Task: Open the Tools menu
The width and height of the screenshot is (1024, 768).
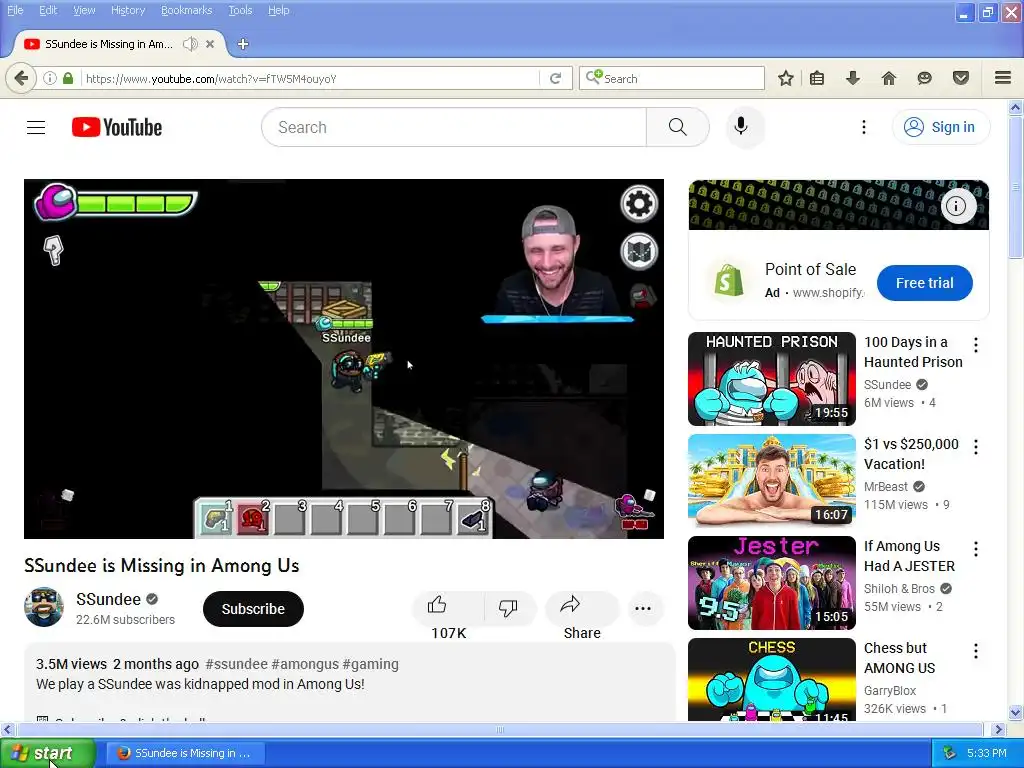Action: 240,10
